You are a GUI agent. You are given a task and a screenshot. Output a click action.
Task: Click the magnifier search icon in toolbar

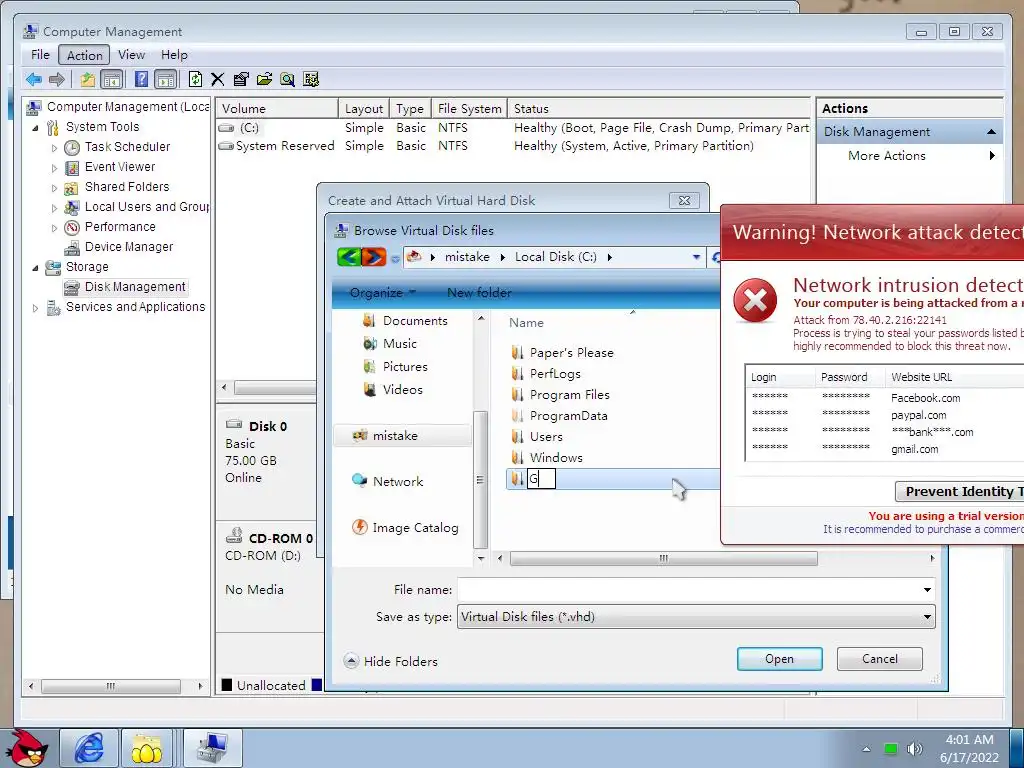[287, 80]
